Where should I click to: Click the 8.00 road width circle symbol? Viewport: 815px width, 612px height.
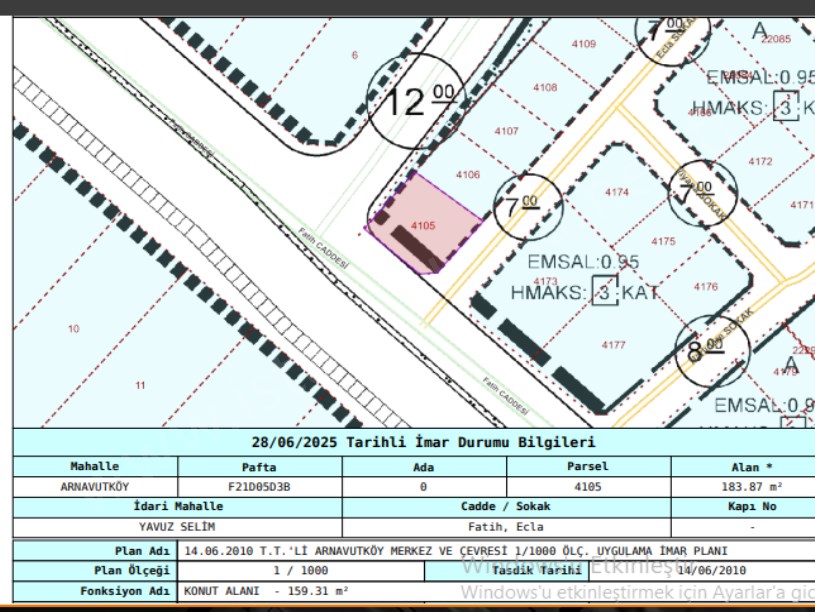click(x=706, y=348)
